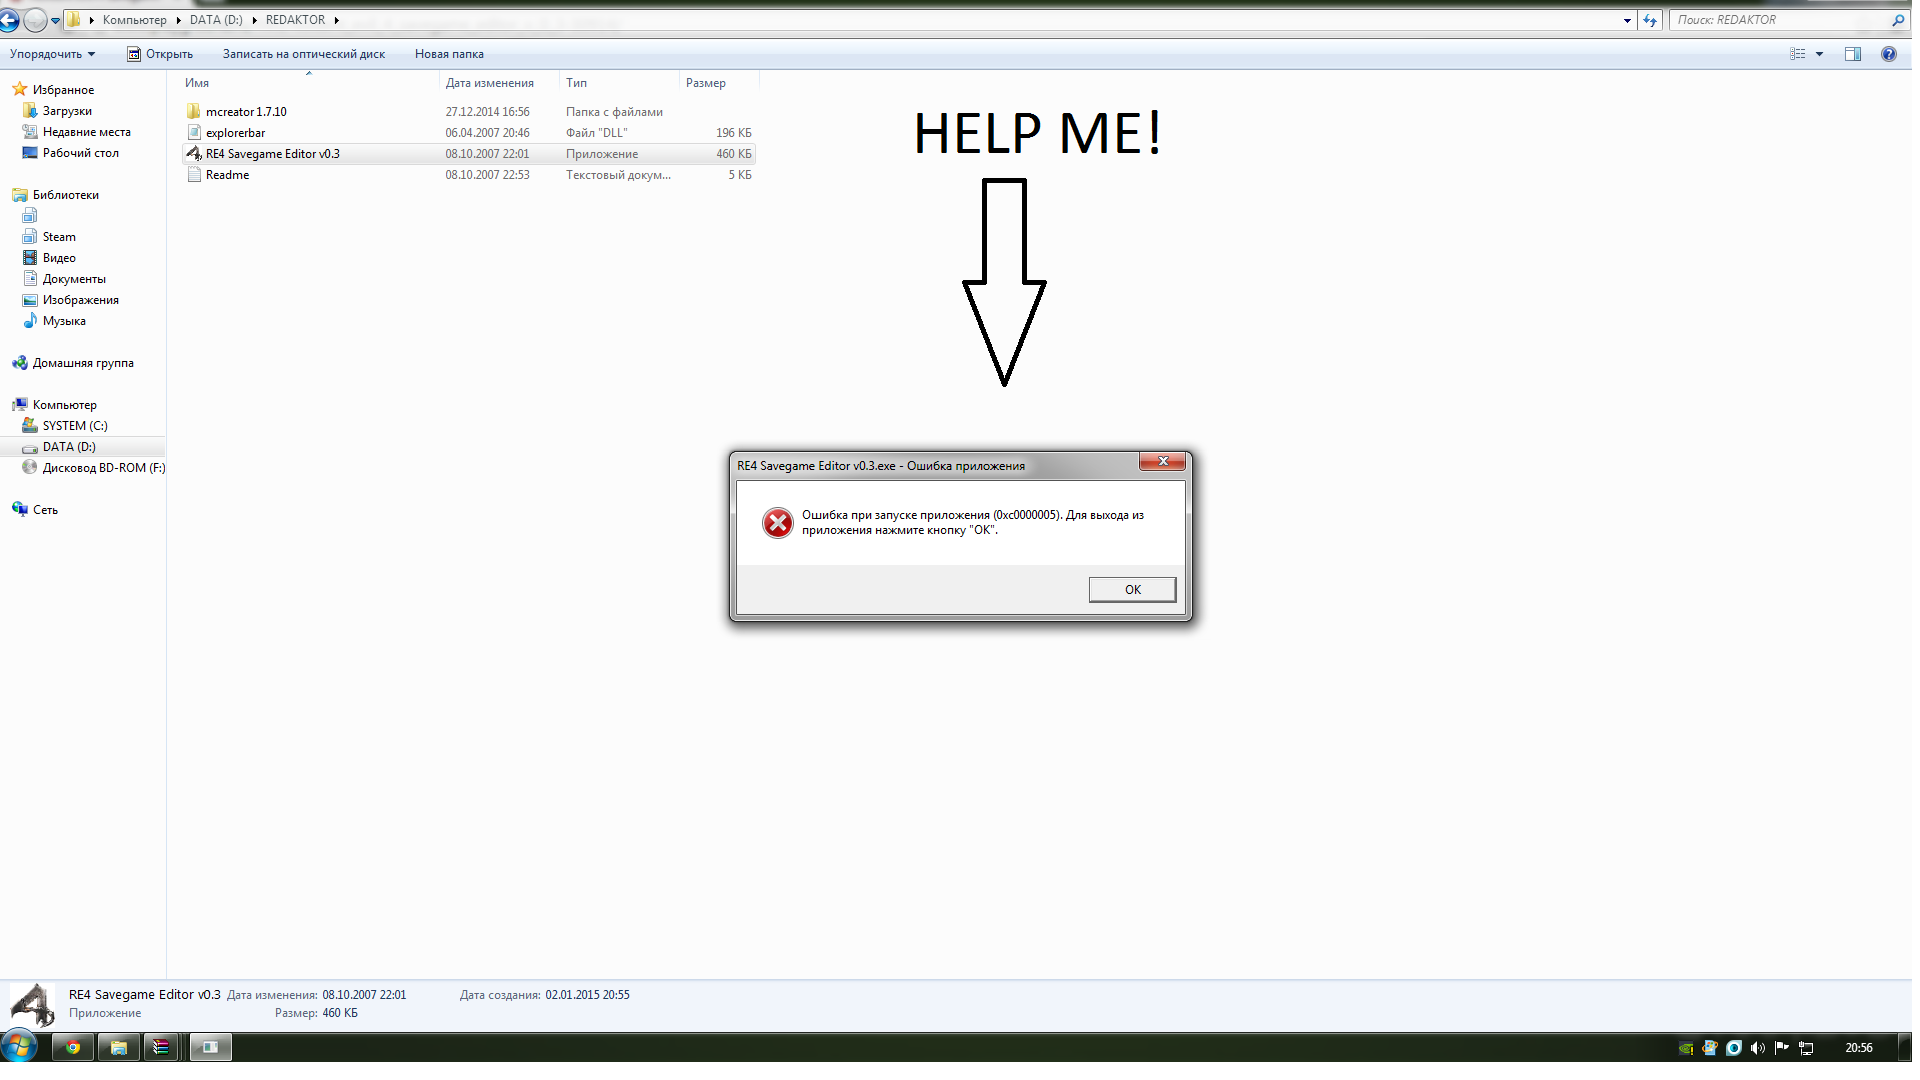The width and height of the screenshot is (1920, 1080).
Task: Sort by Дата изменения column header
Action: click(x=490, y=83)
